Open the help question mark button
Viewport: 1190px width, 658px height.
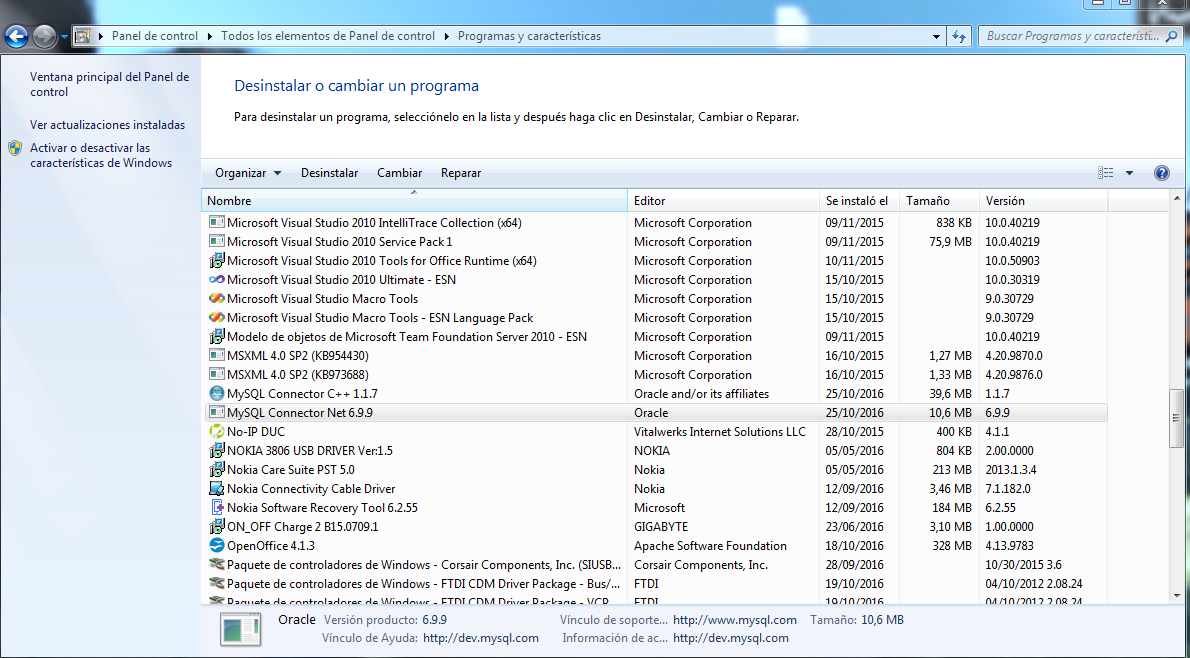(1161, 173)
